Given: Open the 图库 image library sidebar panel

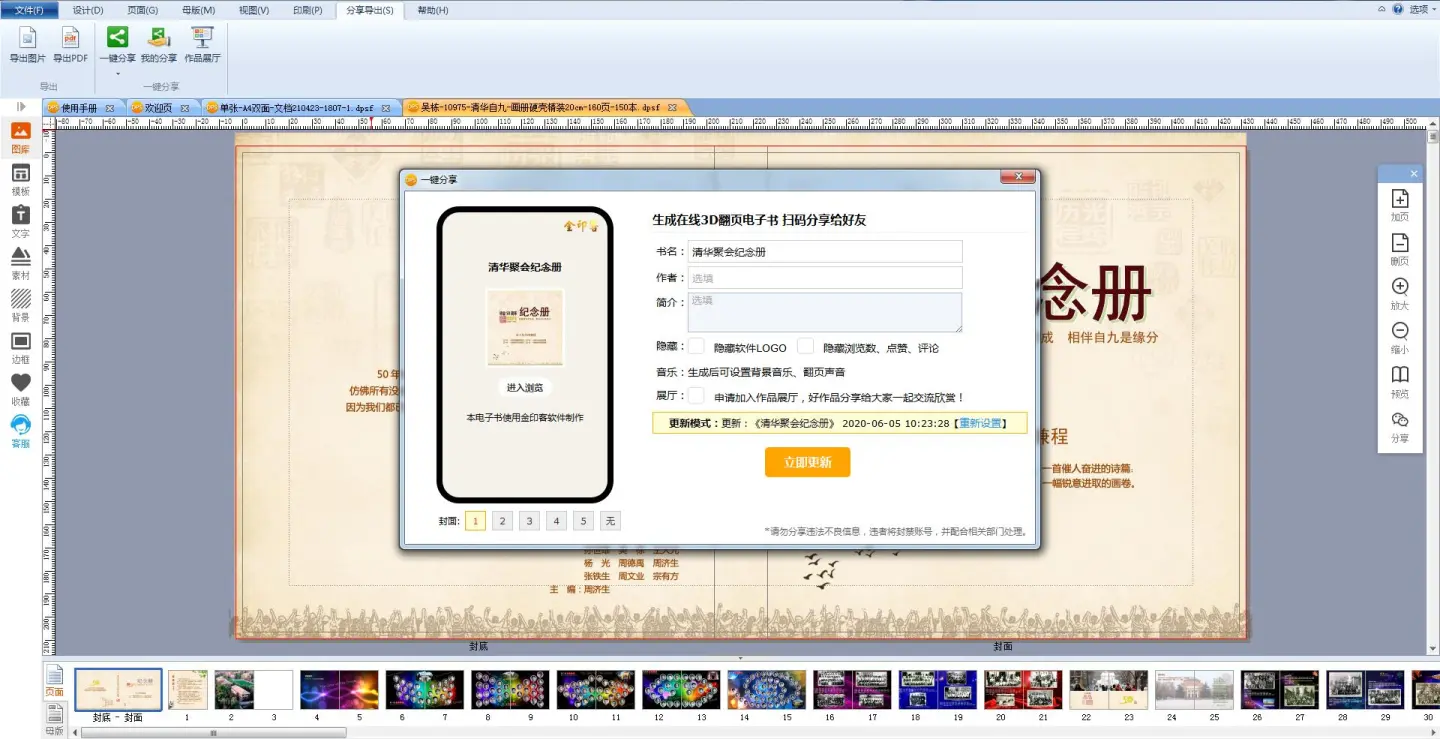Looking at the screenshot, I should click(20, 138).
